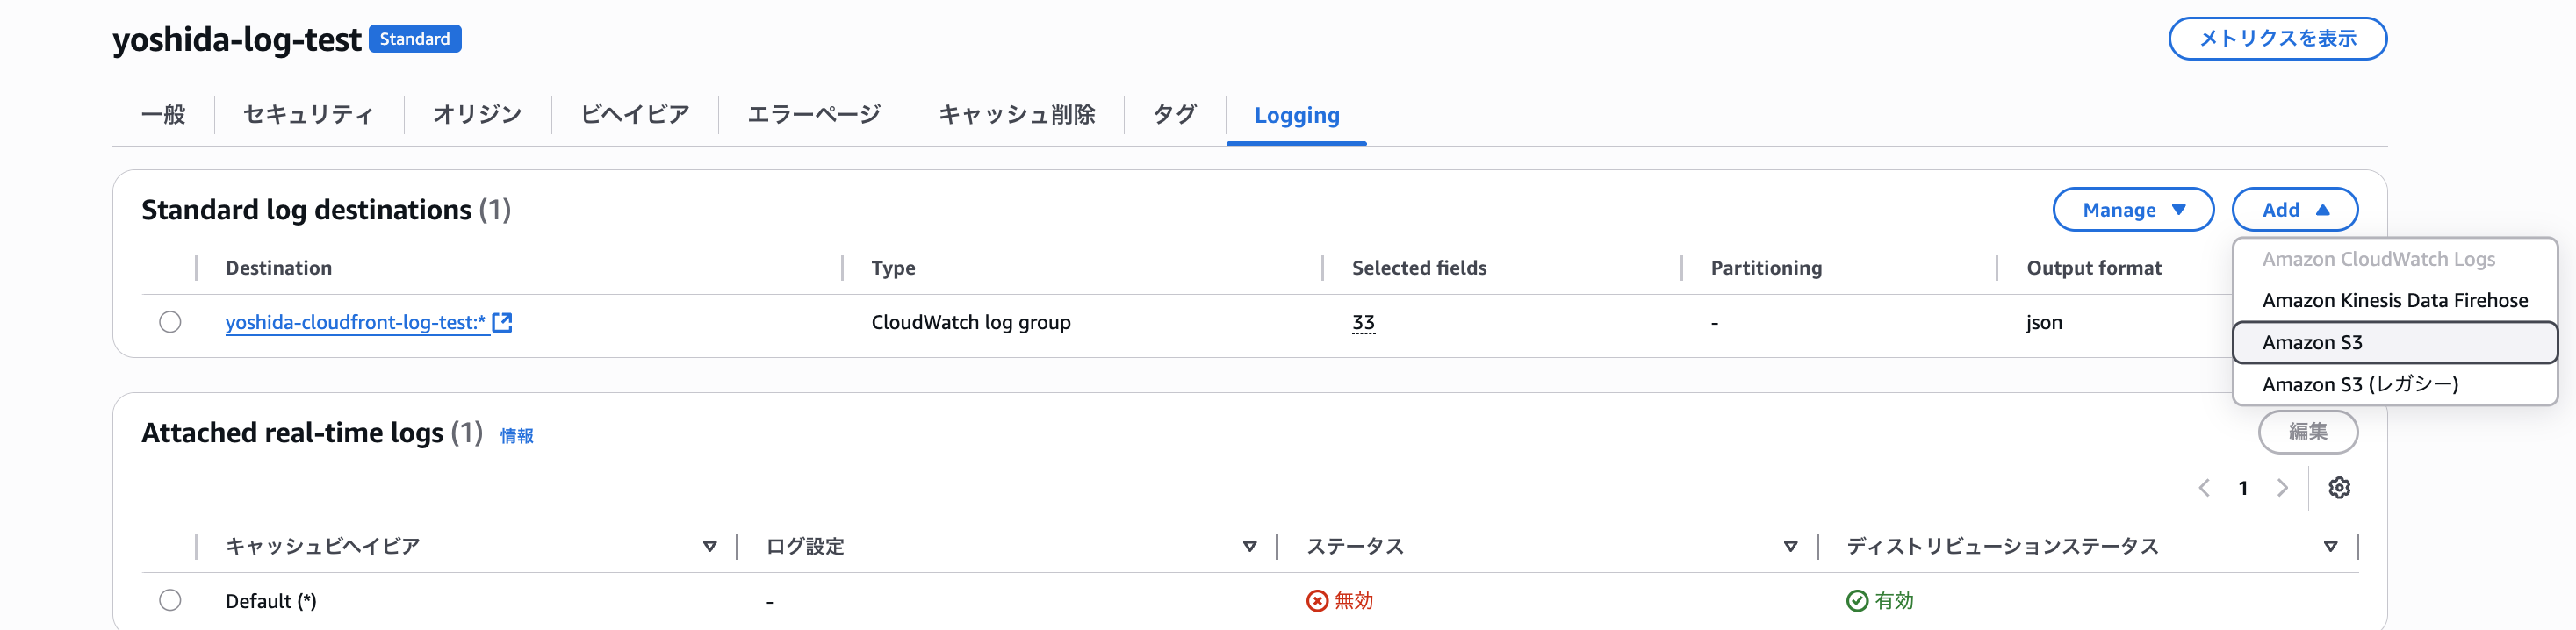The image size is (2576, 630).
Task: Sort by ディストリビューションステータス column arrow
Action: [x=2330, y=546]
